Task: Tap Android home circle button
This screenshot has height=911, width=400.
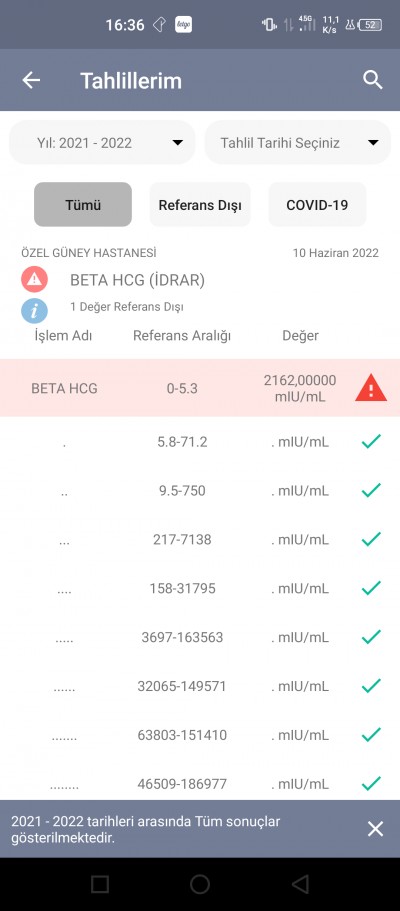Action: [x=200, y=884]
